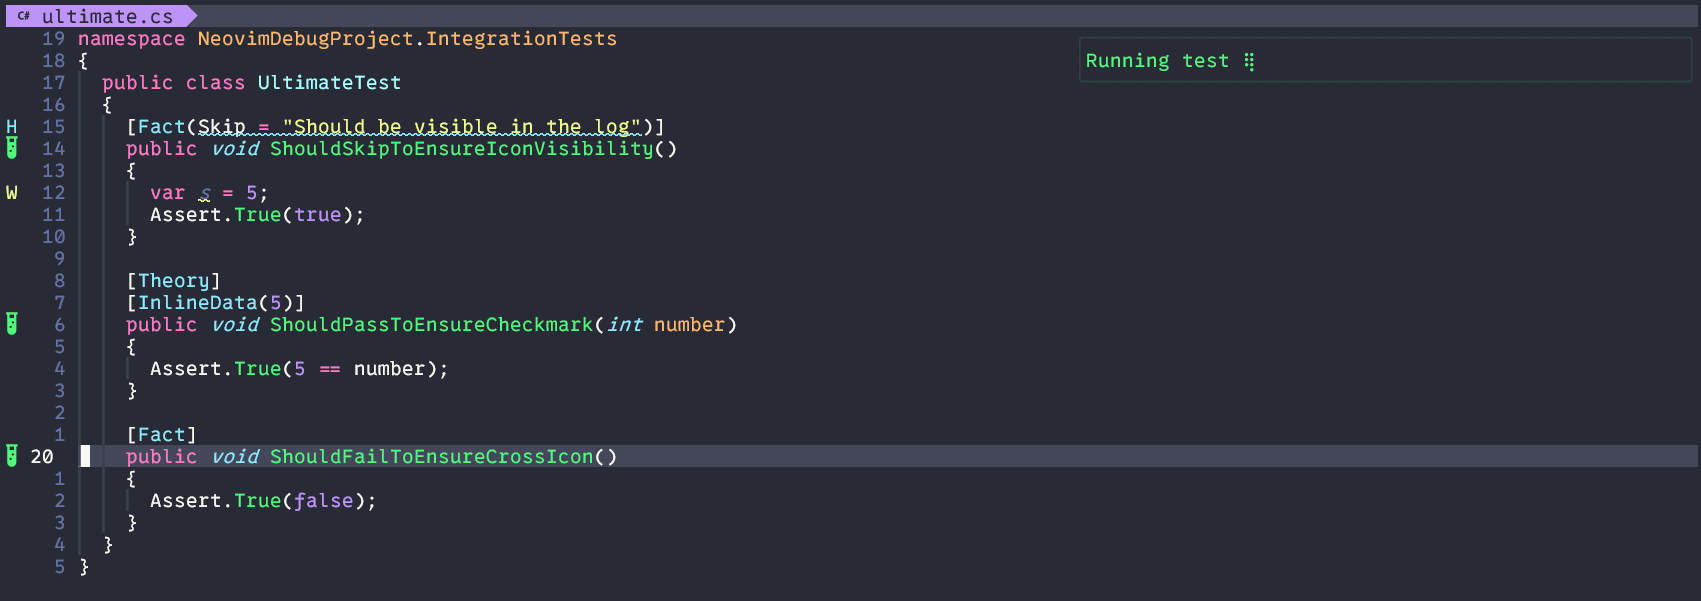
Task: Click the UltimateTest class name
Action: (x=329, y=82)
